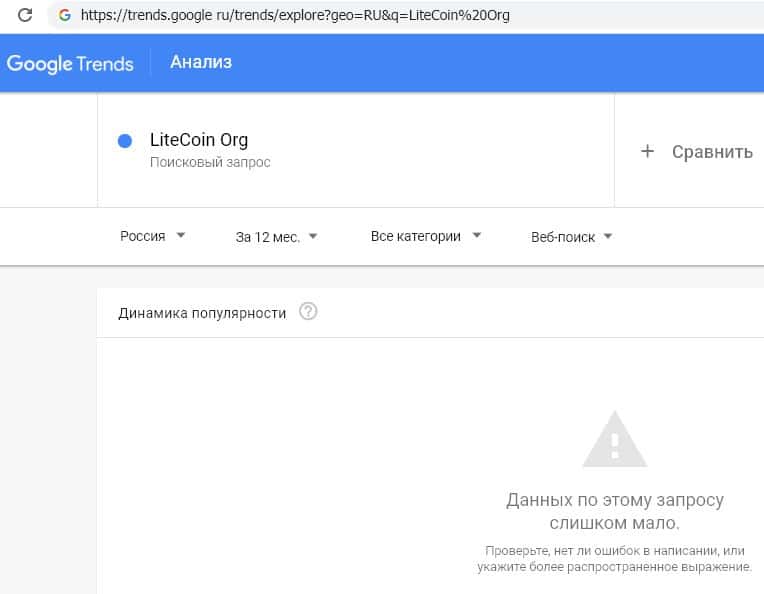This screenshot has width=764, height=594.
Task: Click the Google Trends logo
Action: (70, 63)
